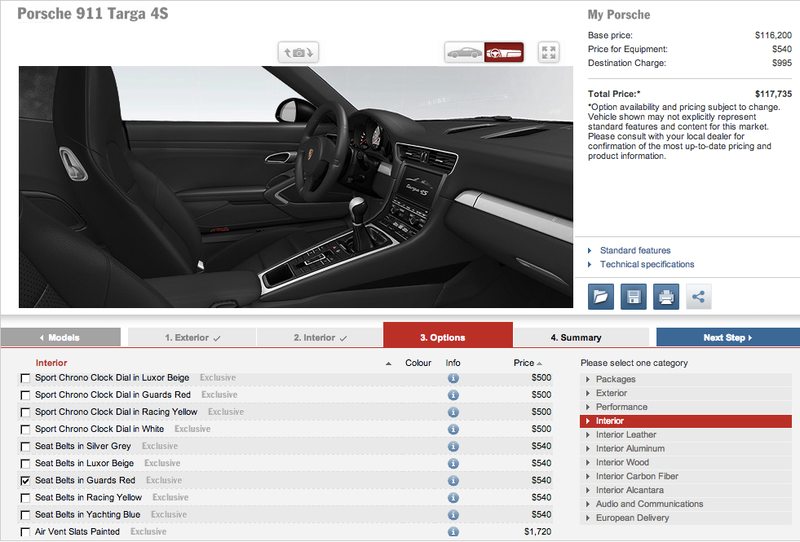
Task: Open the 1. Exterior step tab
Action: click(192, 337)
